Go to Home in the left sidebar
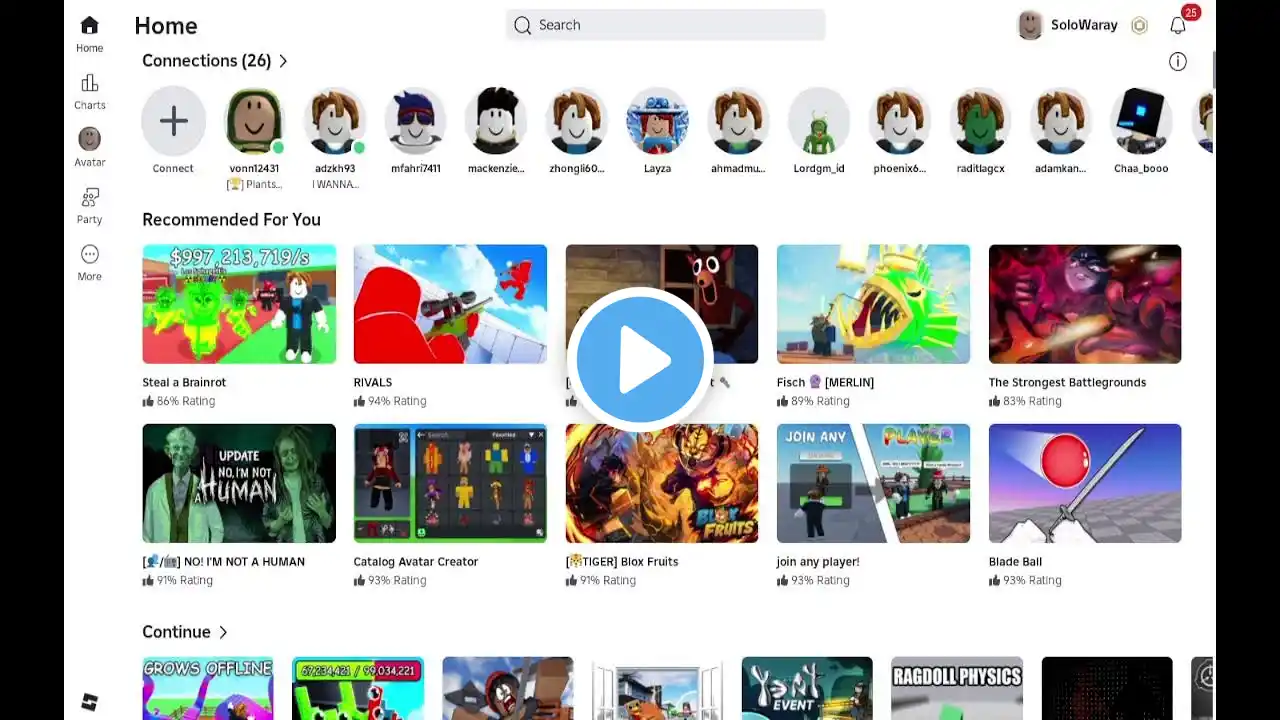 coord(89,34)
